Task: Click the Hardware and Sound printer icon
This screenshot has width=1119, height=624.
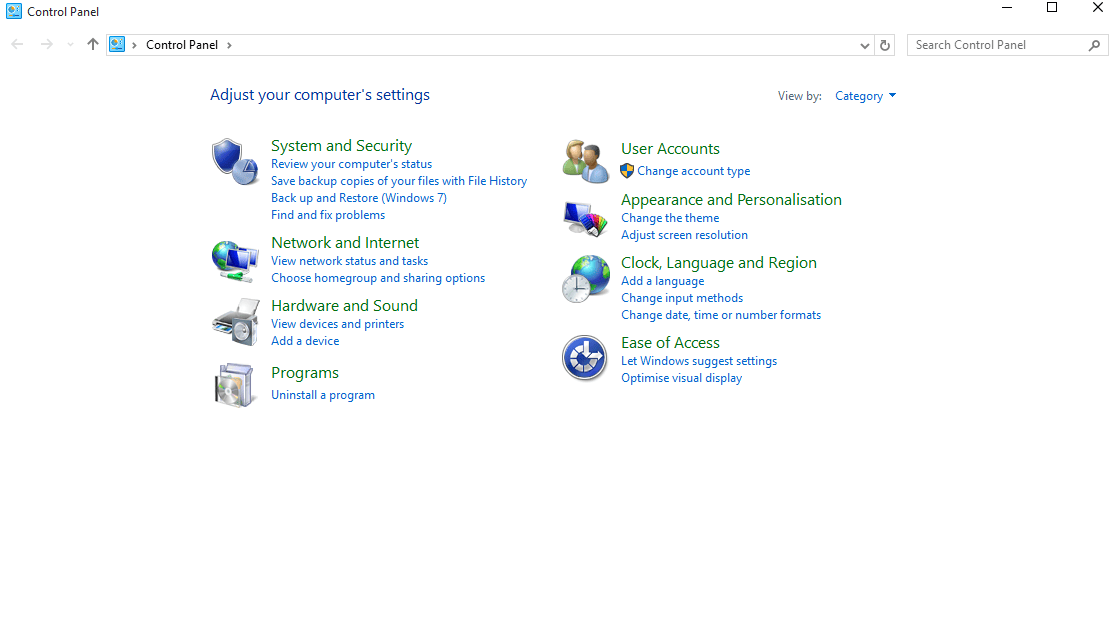Action: [x=235, y=322]
